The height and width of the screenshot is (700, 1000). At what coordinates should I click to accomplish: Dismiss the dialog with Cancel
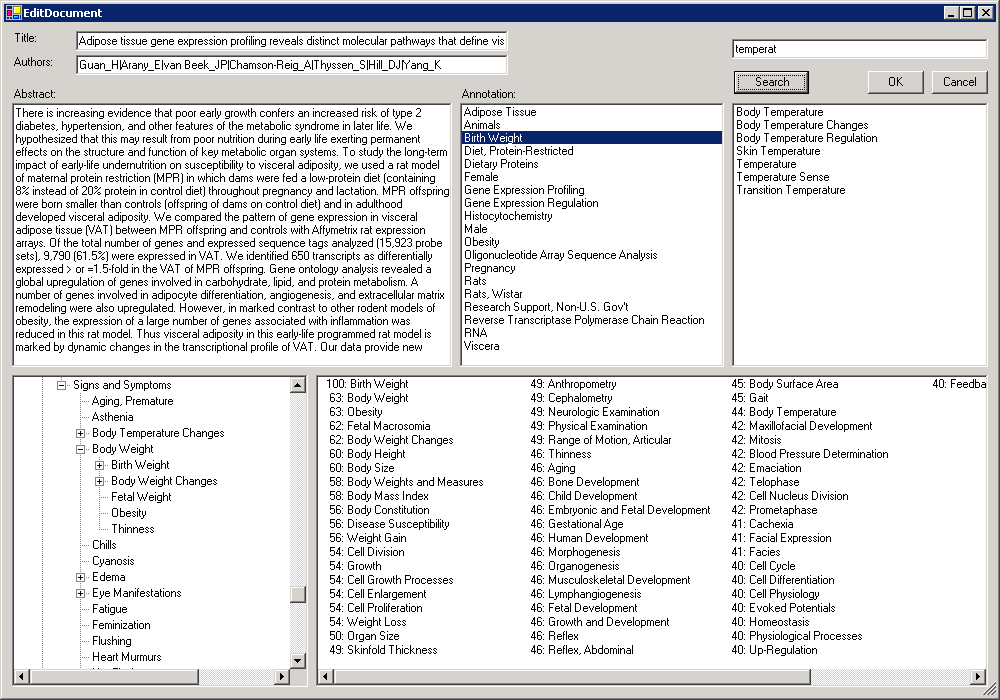click(x=959, y=82)
